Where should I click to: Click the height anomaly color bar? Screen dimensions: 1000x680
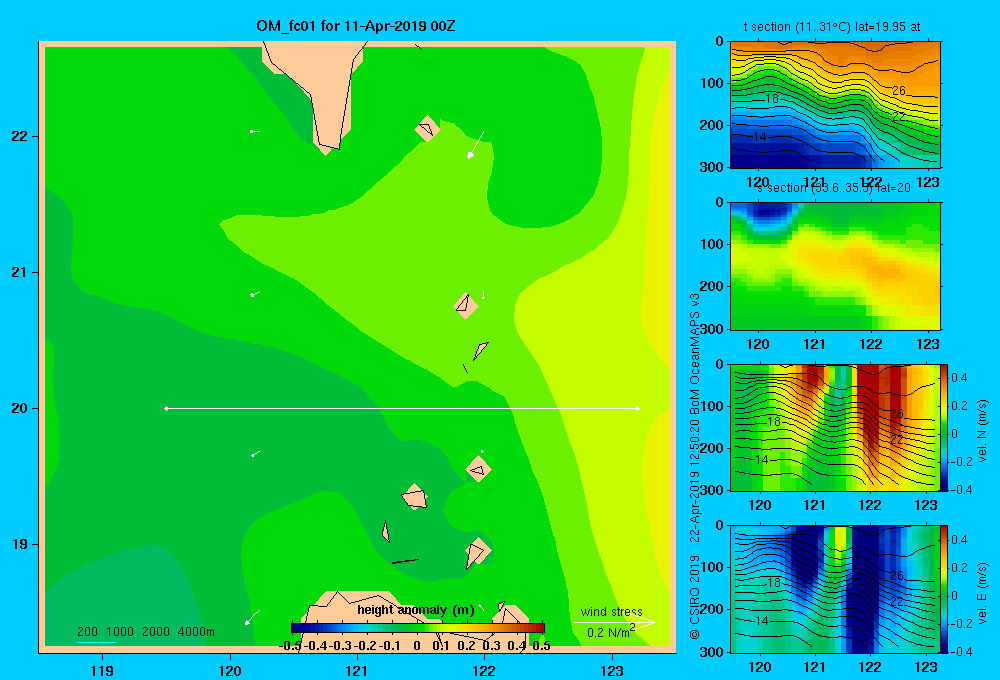(x=418, y=628)
